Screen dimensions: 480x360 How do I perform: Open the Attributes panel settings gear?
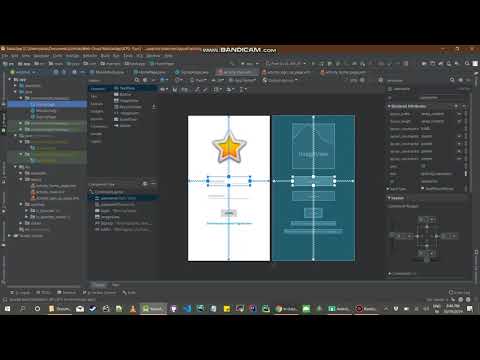pyautogui.click(x=461, y=80)
